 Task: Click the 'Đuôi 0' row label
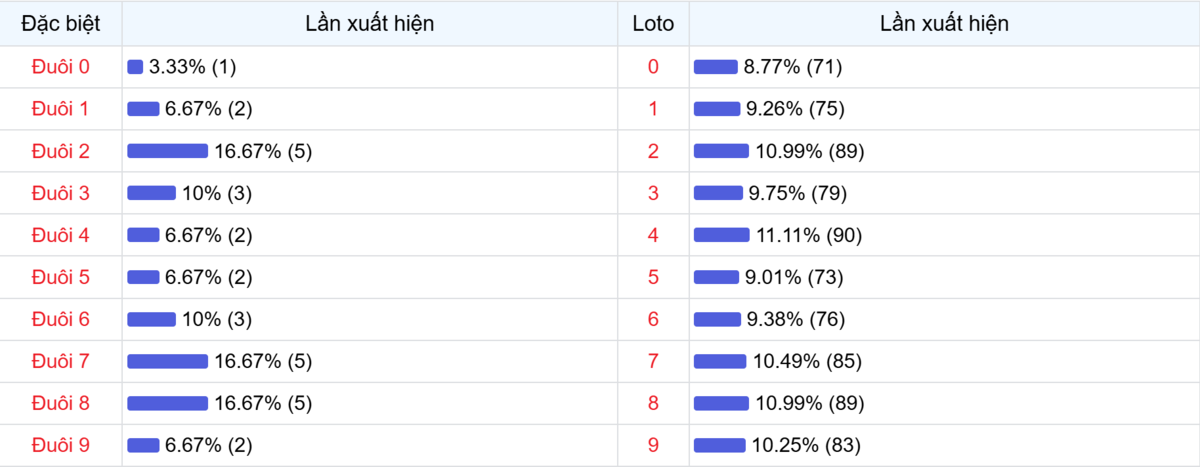click(61, 67)
